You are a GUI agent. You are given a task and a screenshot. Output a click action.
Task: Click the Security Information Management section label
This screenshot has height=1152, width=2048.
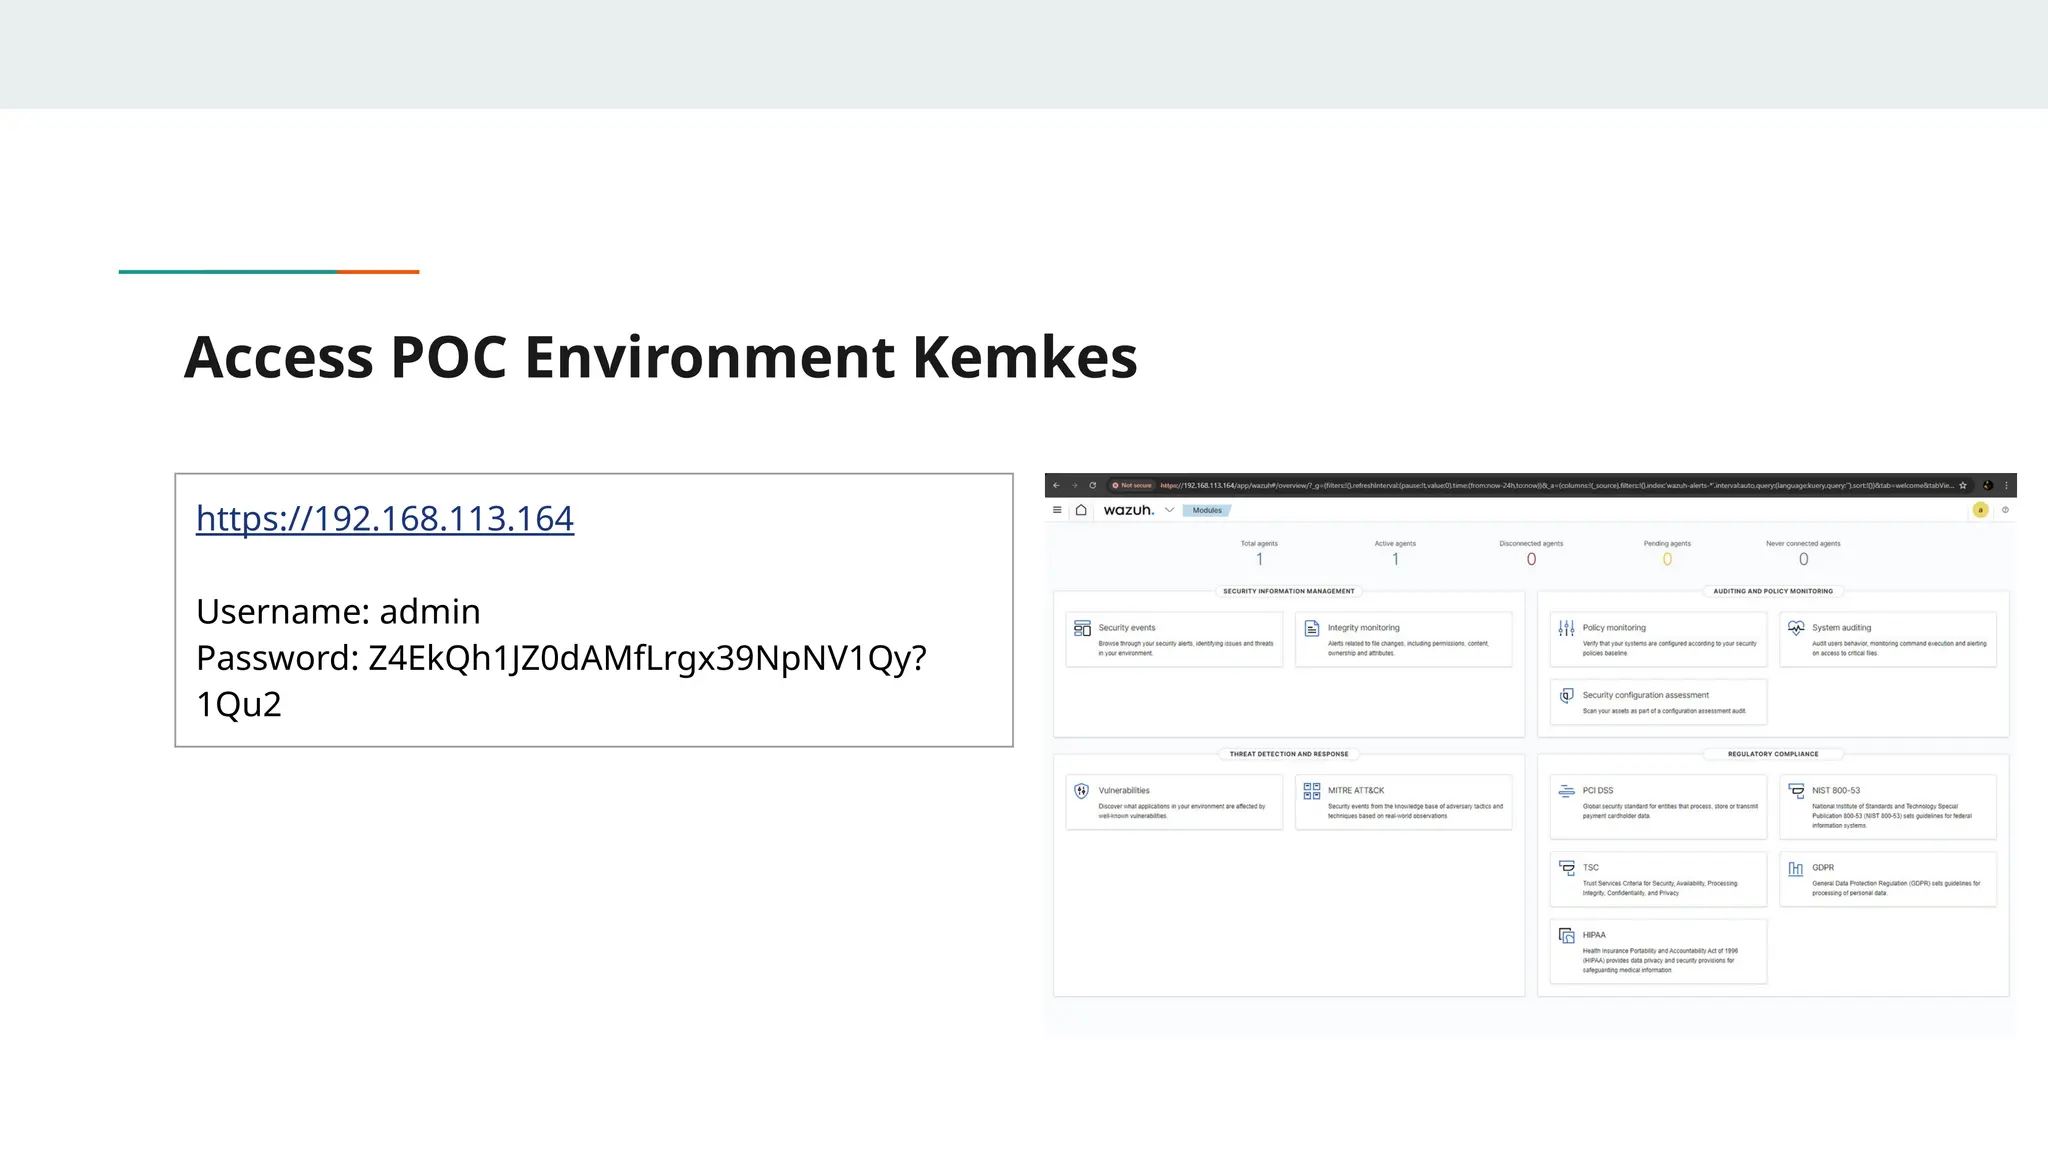pyautogui.click(x=1289, y=591)
